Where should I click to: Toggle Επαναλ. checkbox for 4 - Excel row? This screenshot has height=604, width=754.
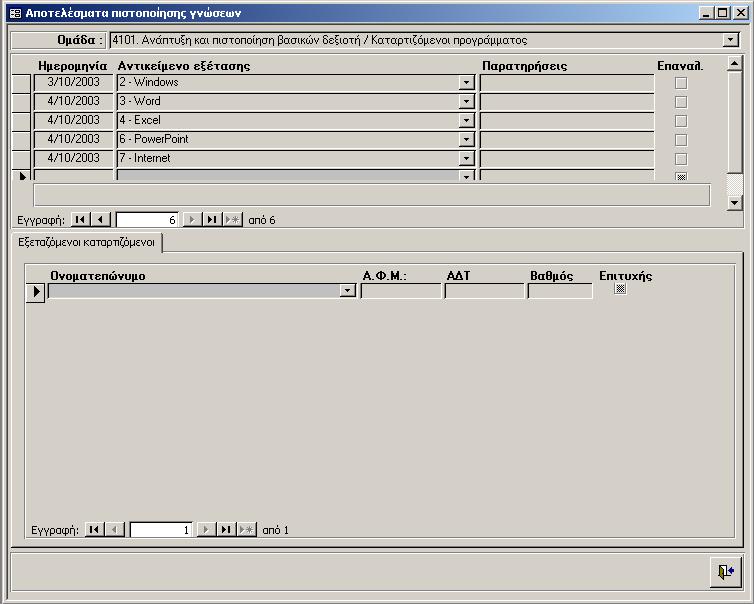tap(681, 121)
